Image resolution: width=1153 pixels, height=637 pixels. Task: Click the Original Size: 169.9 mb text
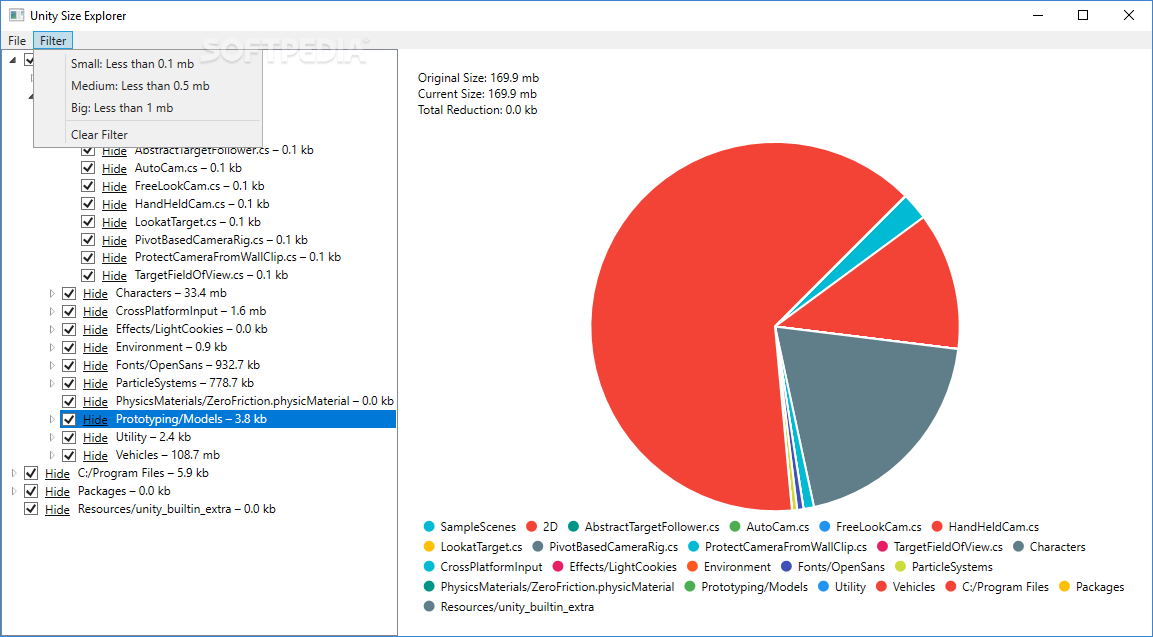click(x=478, y=78)
